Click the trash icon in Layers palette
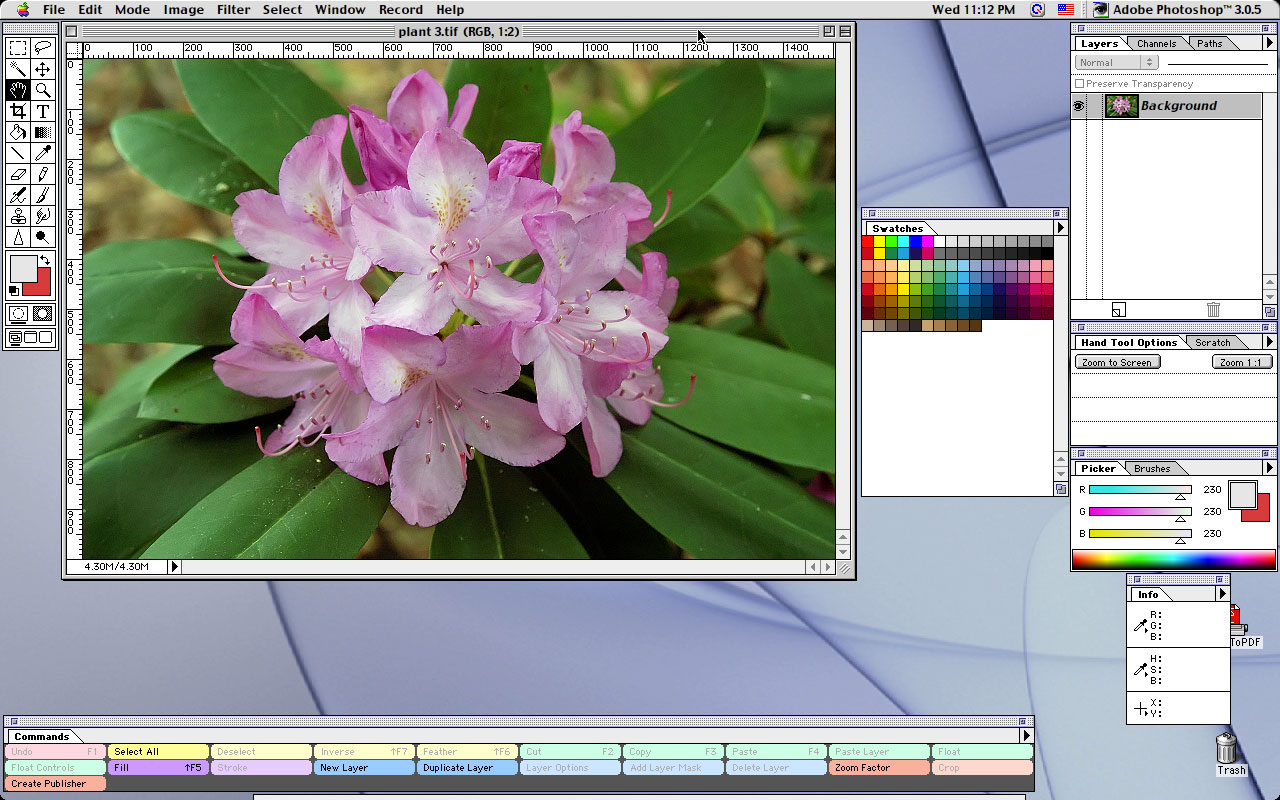 coord(1213,310)
